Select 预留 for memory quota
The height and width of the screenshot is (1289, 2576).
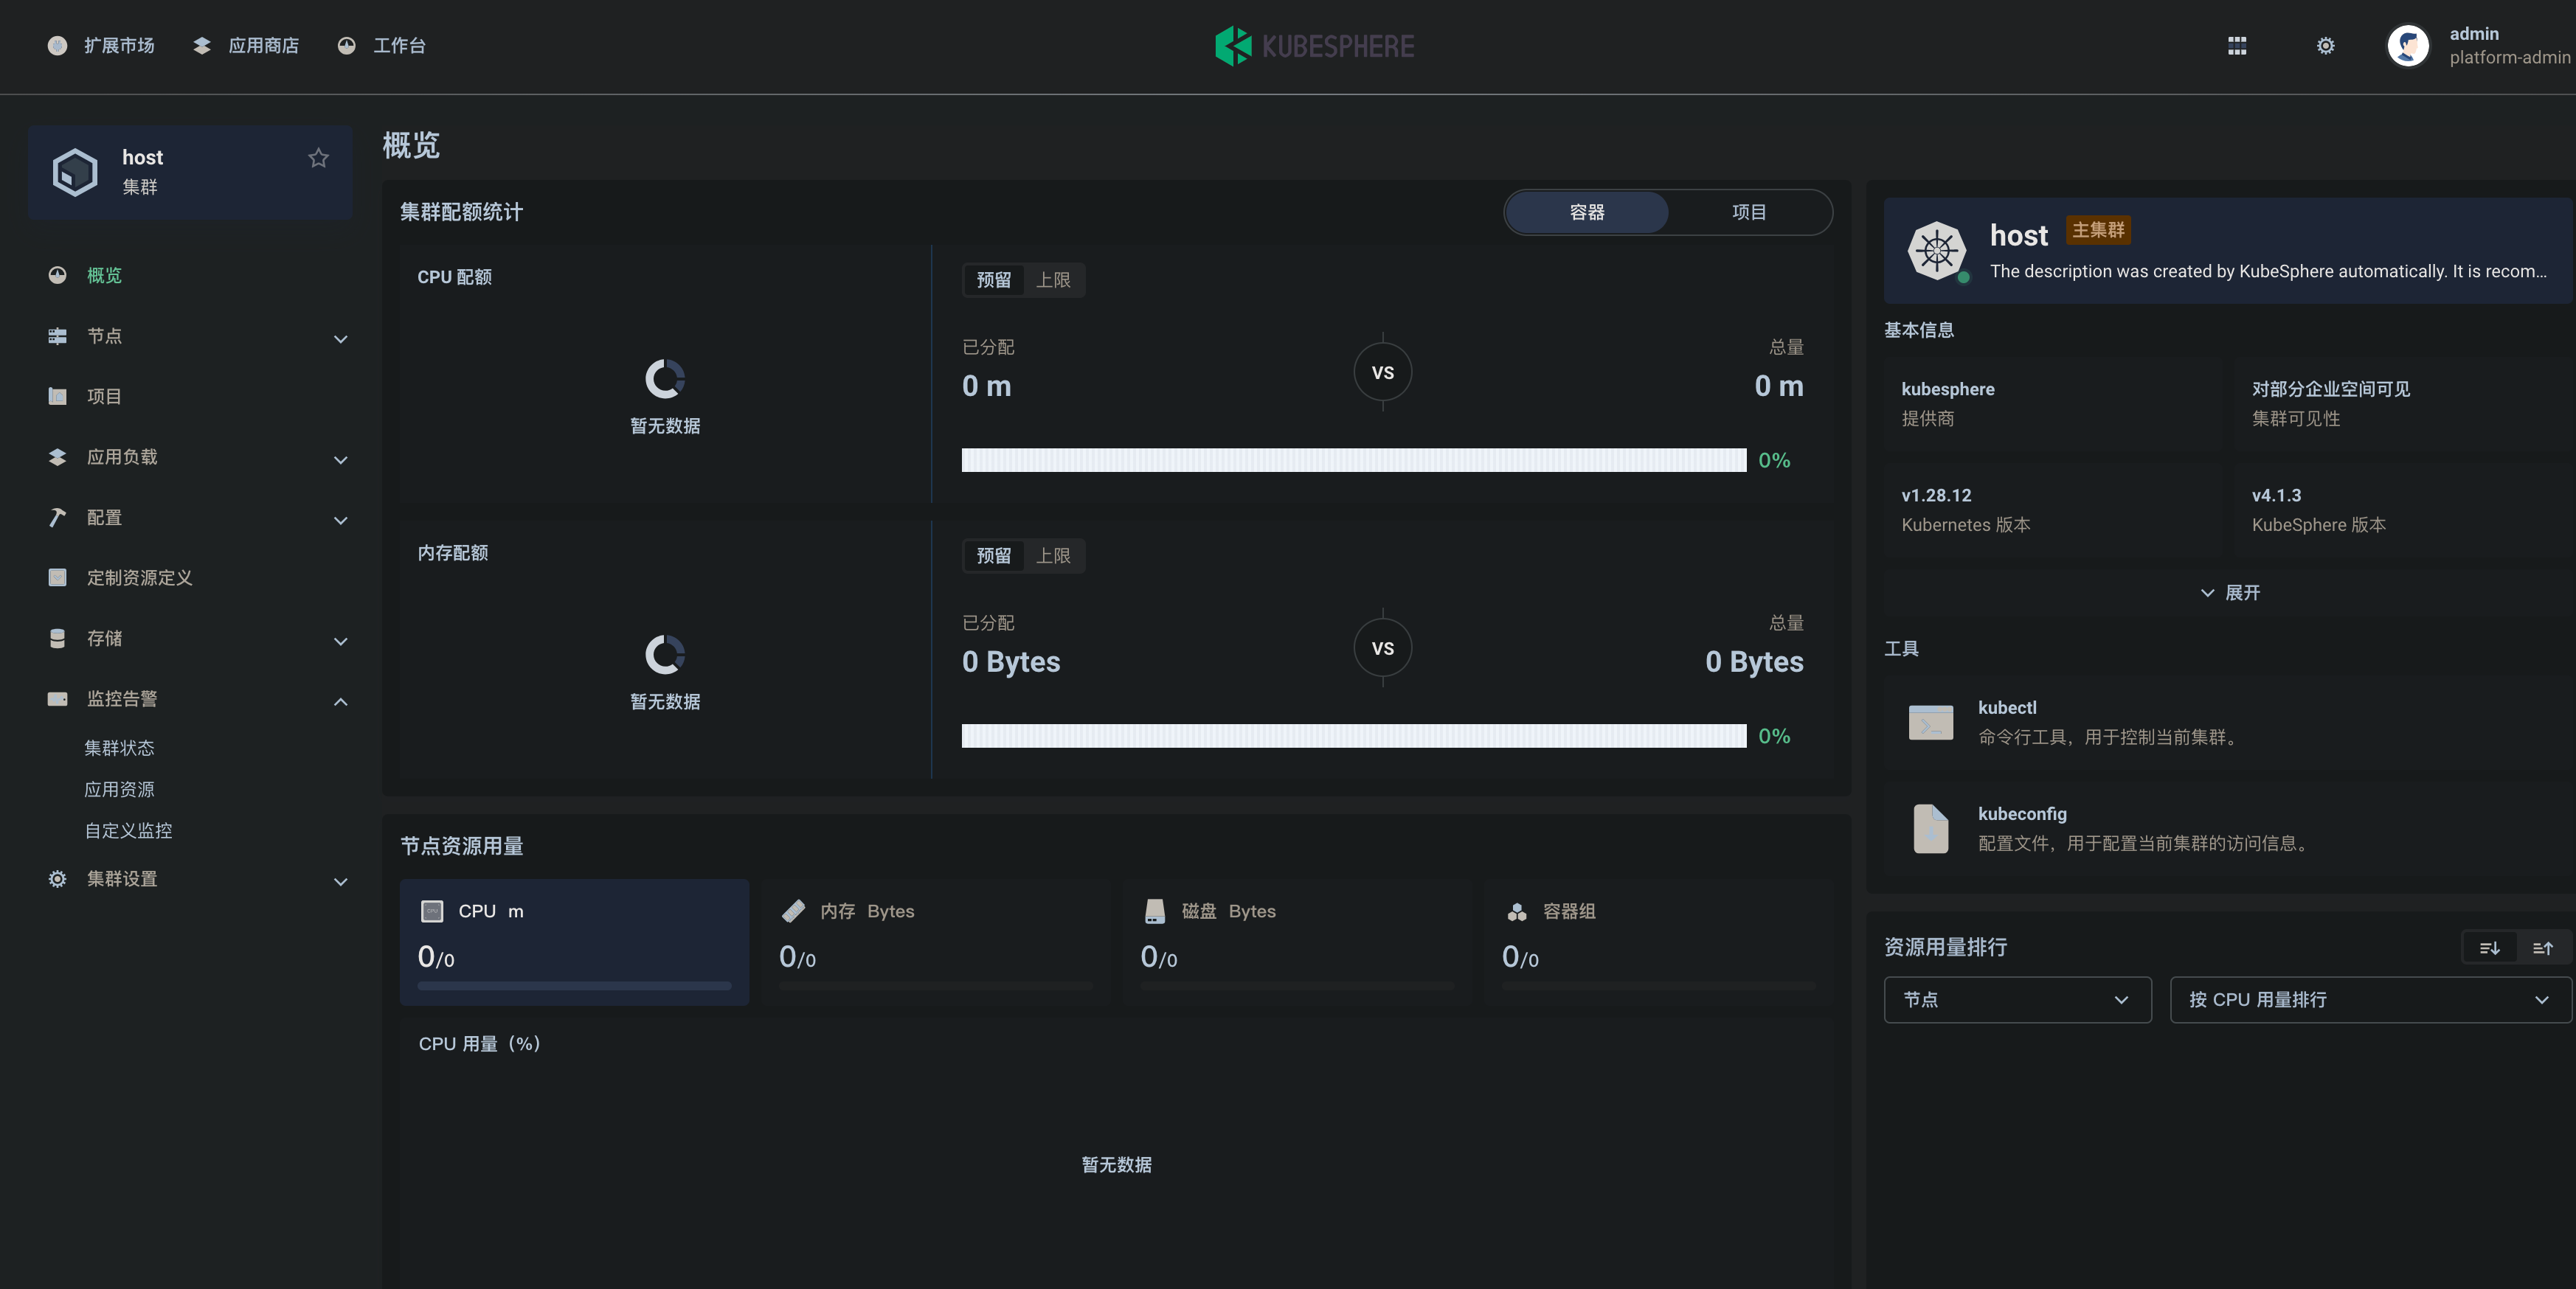[x=994, y=556]
